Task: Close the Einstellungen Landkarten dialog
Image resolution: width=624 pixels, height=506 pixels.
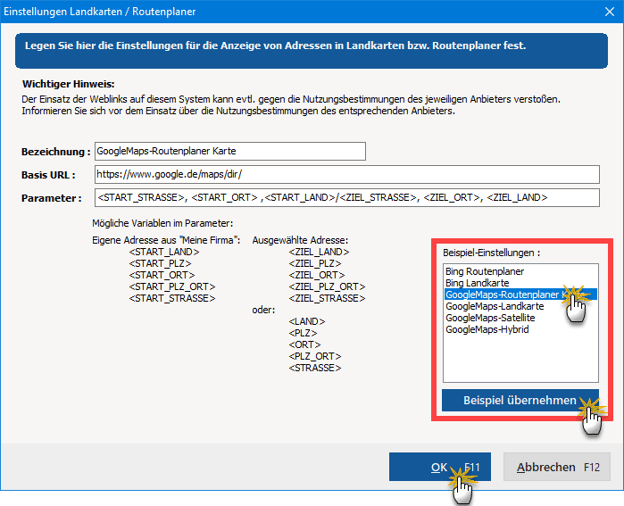Action: [609, 12]
